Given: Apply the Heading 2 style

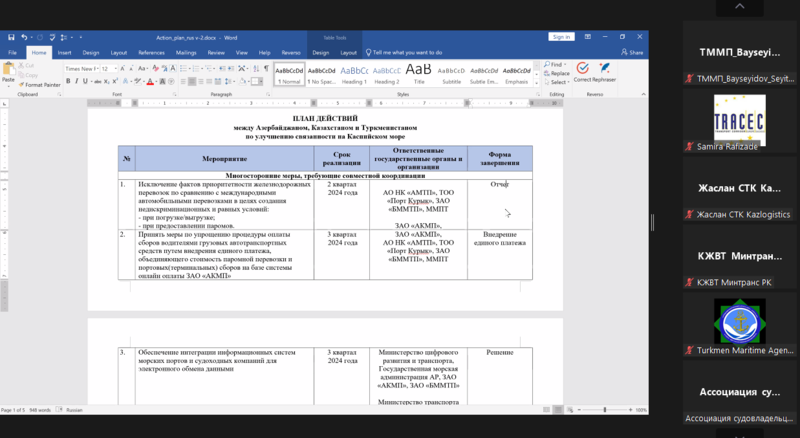Looking at the screenshot, I should point(387,74).
